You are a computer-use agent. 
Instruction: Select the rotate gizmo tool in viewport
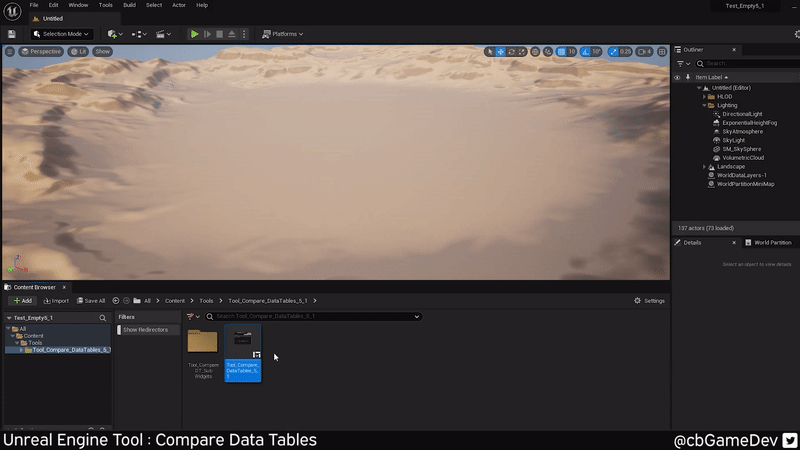tap(513, 51)
